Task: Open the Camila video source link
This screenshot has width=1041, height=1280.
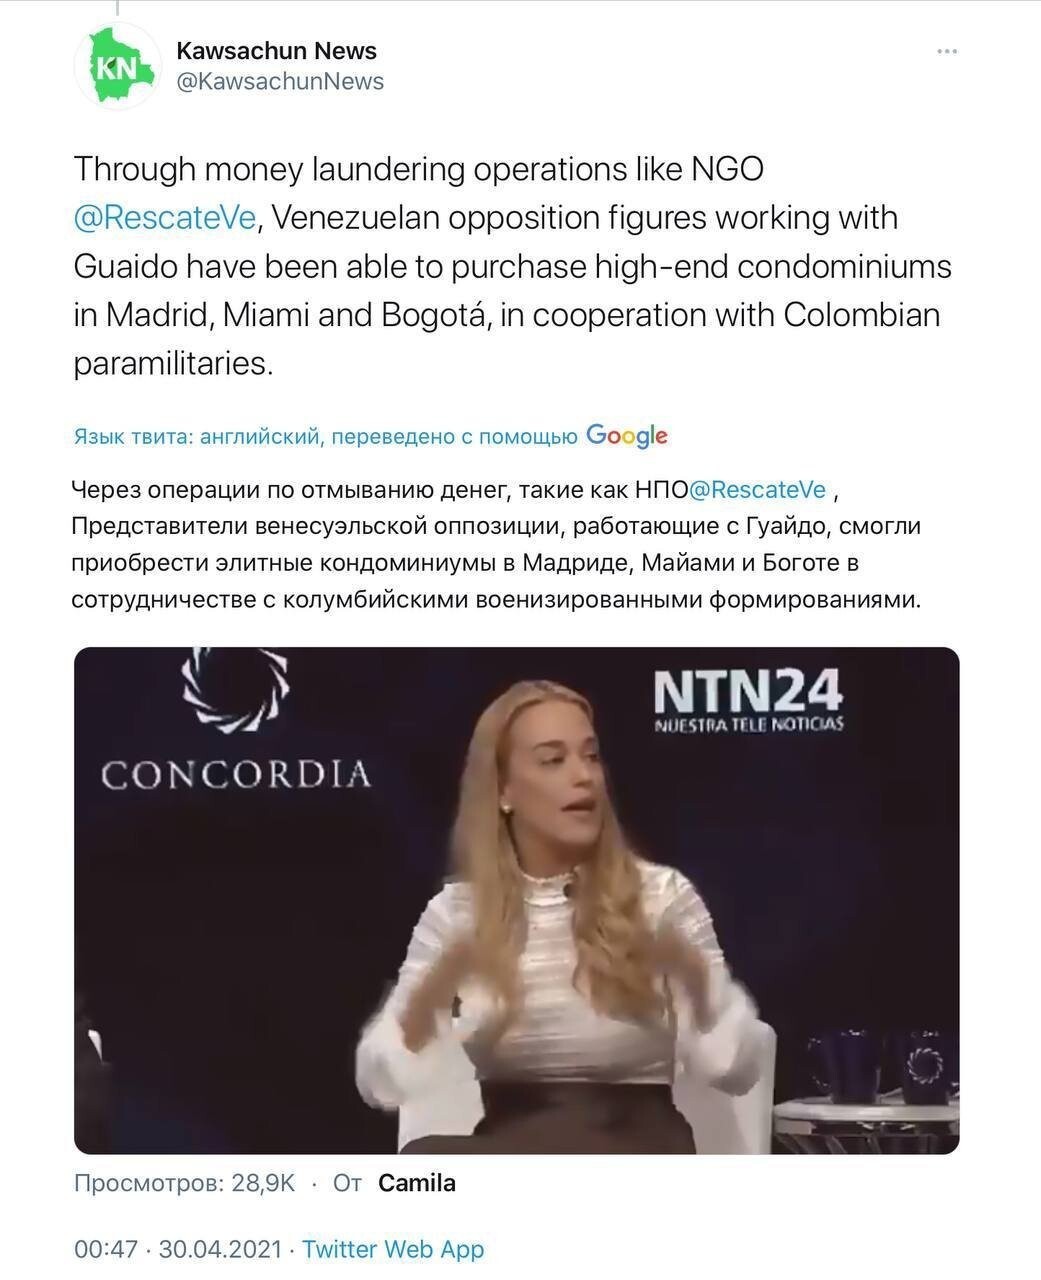Action: pyautogui.click(x=417, y=1183)
